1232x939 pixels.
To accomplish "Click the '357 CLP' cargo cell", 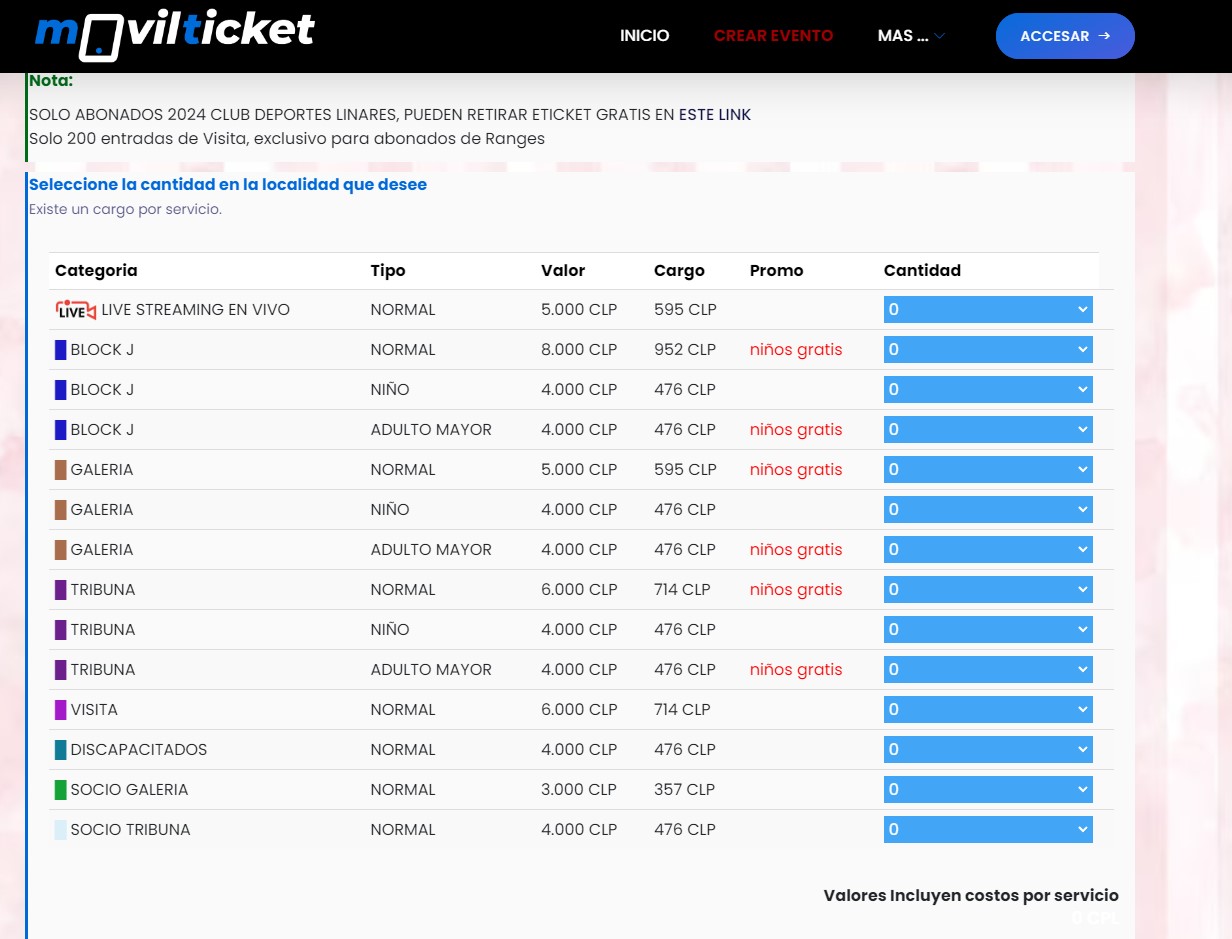I will (685, 790).
